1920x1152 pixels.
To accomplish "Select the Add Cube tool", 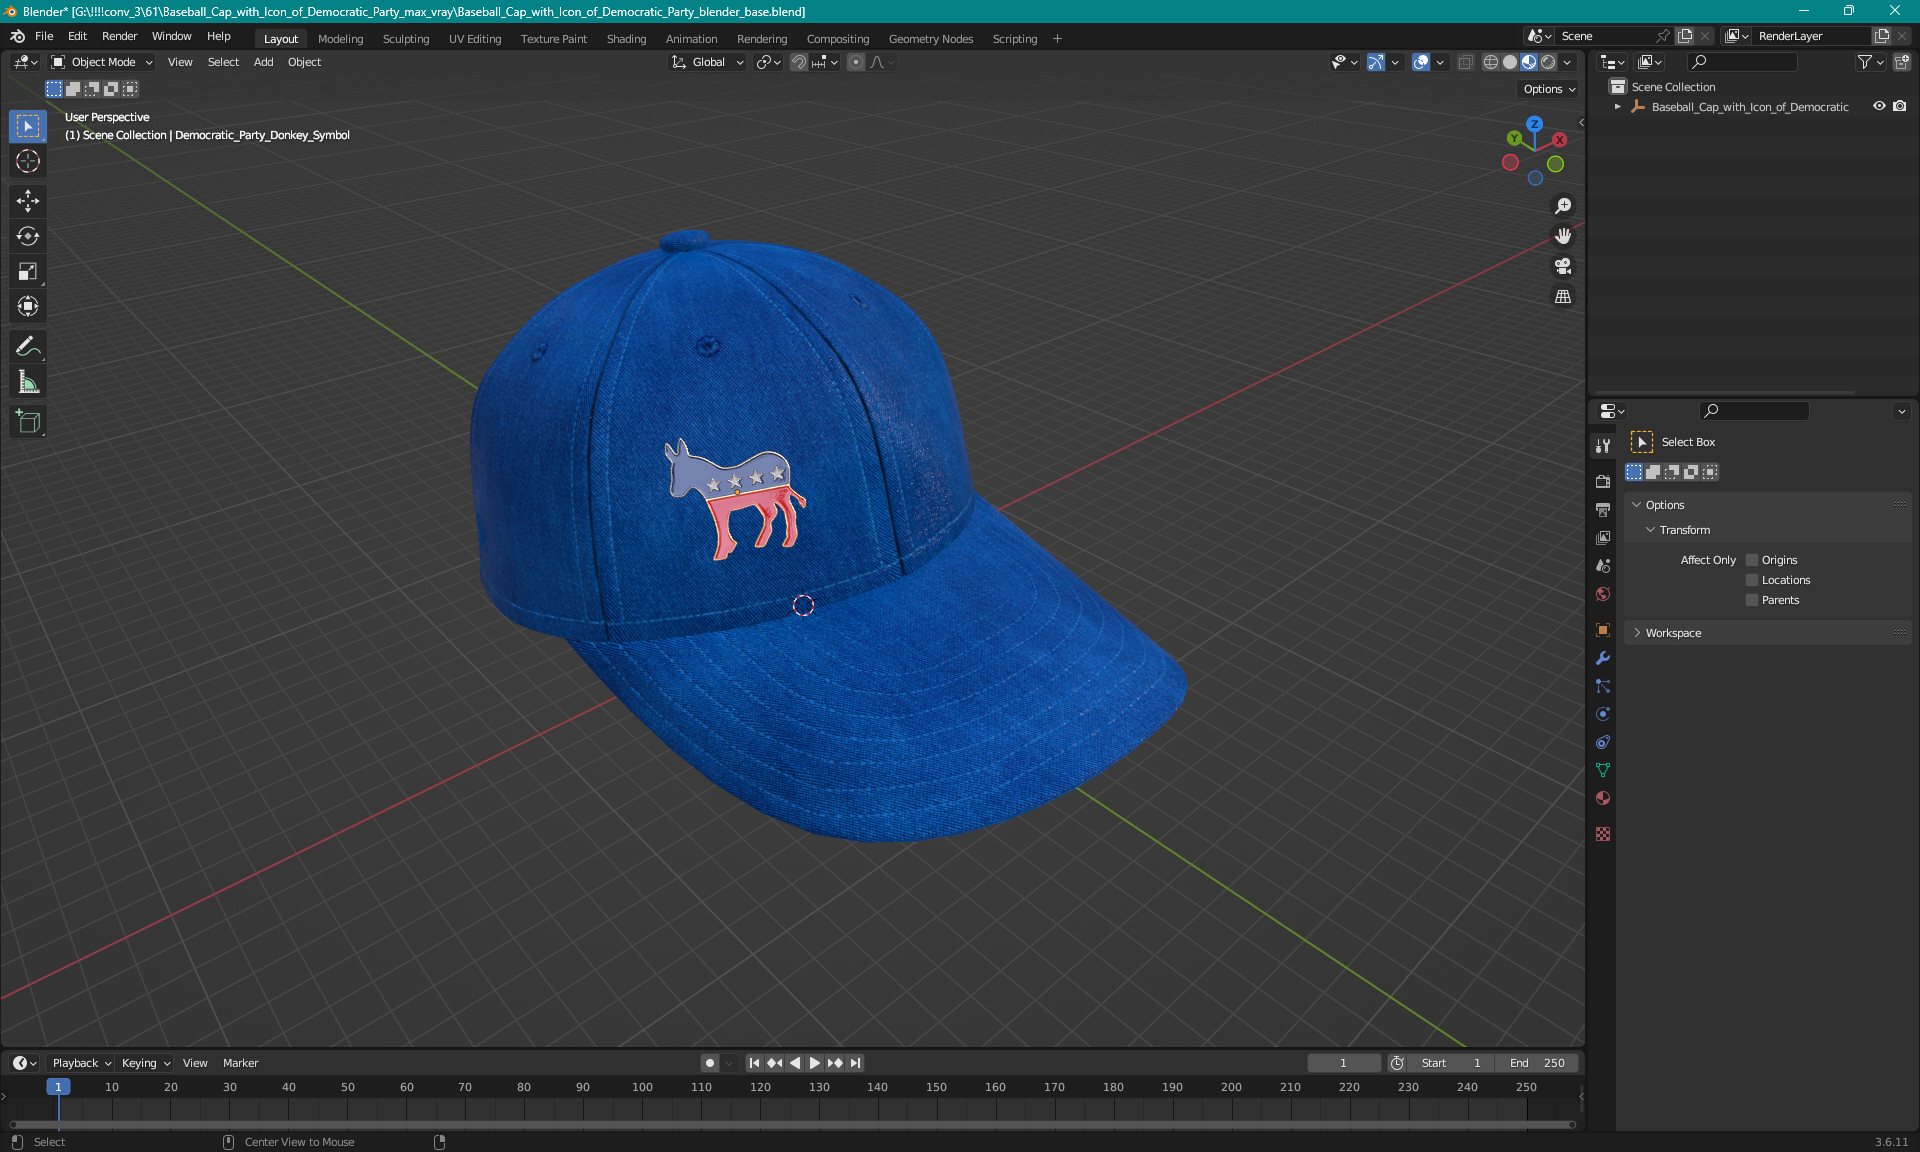I will click(x=28, y=422).
